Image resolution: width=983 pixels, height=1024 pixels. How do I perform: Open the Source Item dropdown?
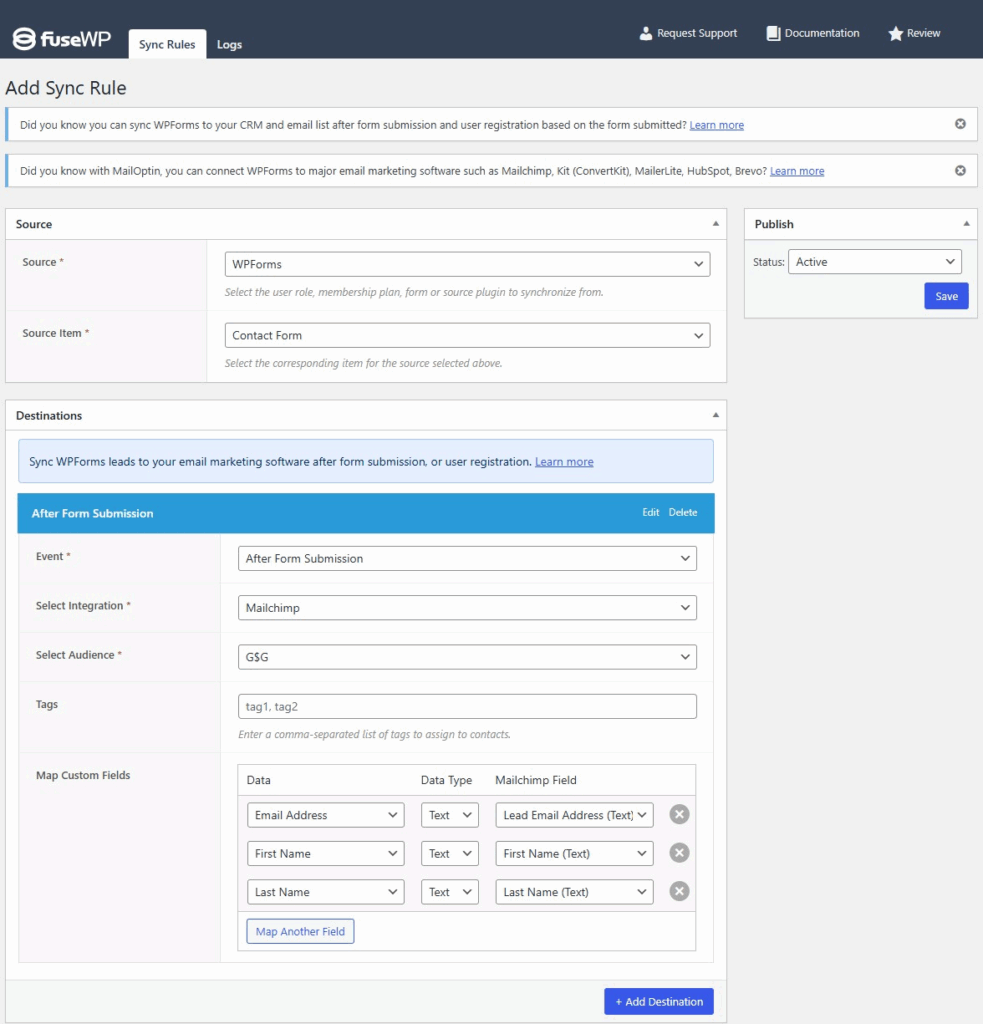coord(467,335)
